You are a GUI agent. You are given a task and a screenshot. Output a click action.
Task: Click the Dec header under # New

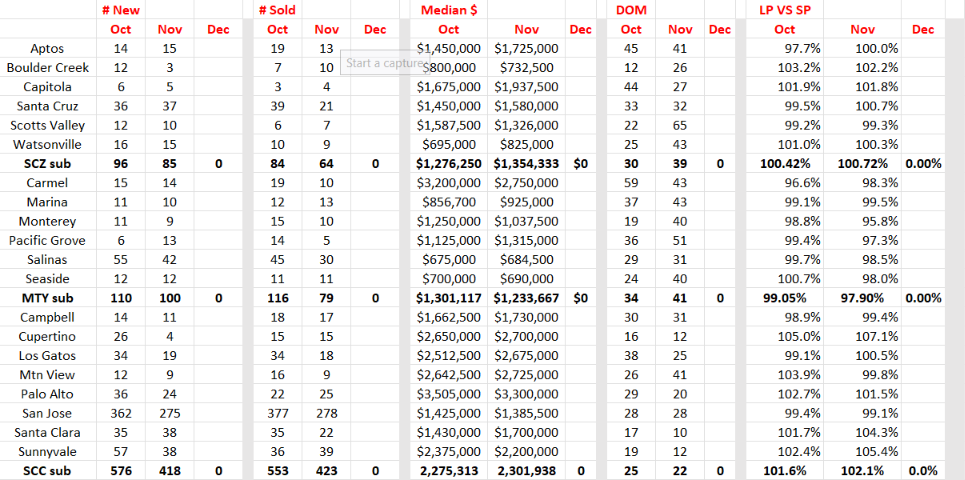218,29
